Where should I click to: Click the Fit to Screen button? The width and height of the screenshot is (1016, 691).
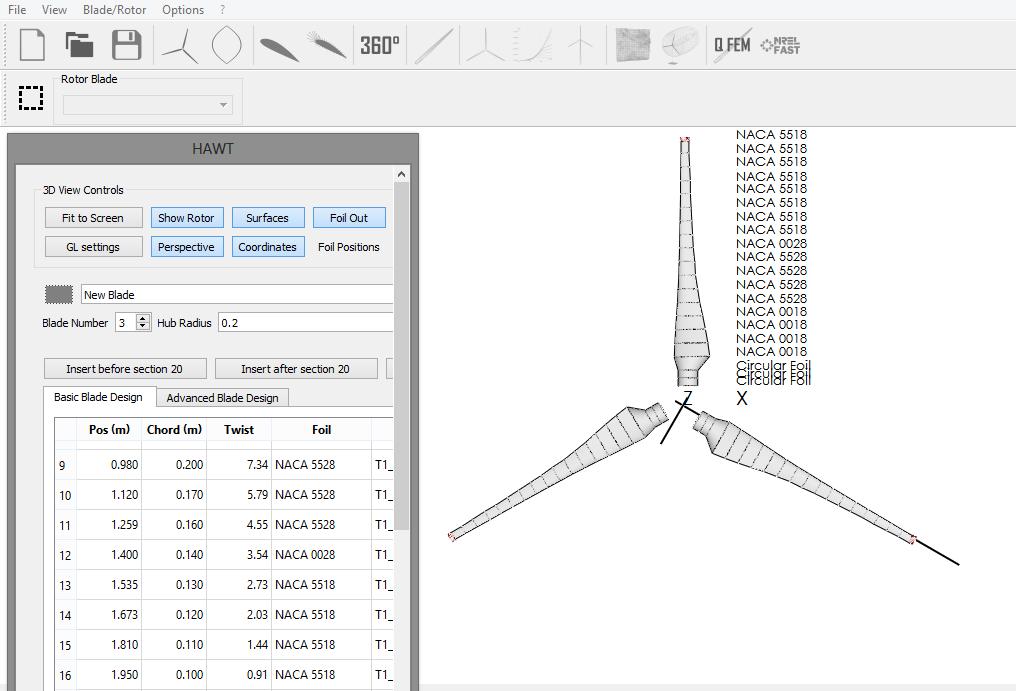(x=93, y=218)
